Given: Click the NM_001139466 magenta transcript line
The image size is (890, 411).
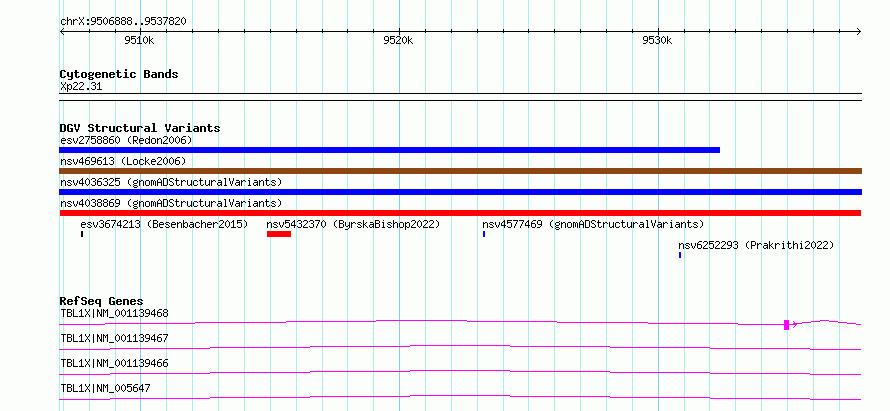Looking at the screenshot, I should (x=460, y=372).
